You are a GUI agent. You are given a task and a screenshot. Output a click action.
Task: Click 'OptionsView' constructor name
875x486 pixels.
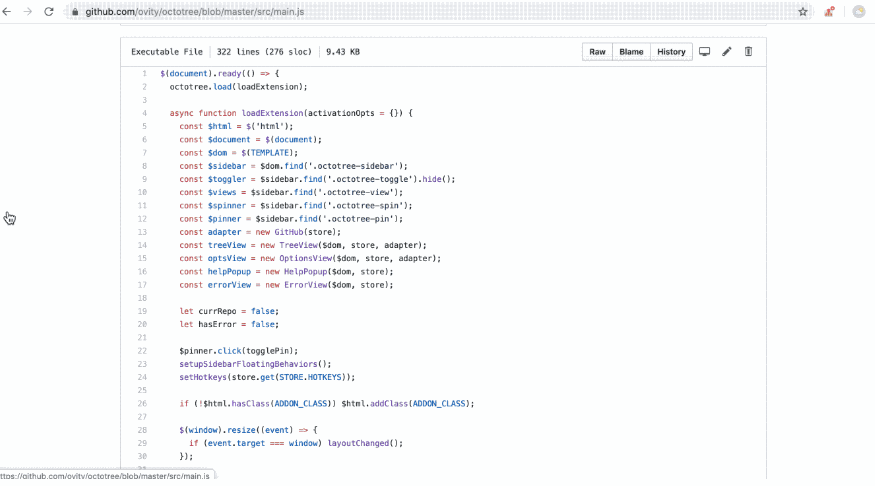point(305,258)
